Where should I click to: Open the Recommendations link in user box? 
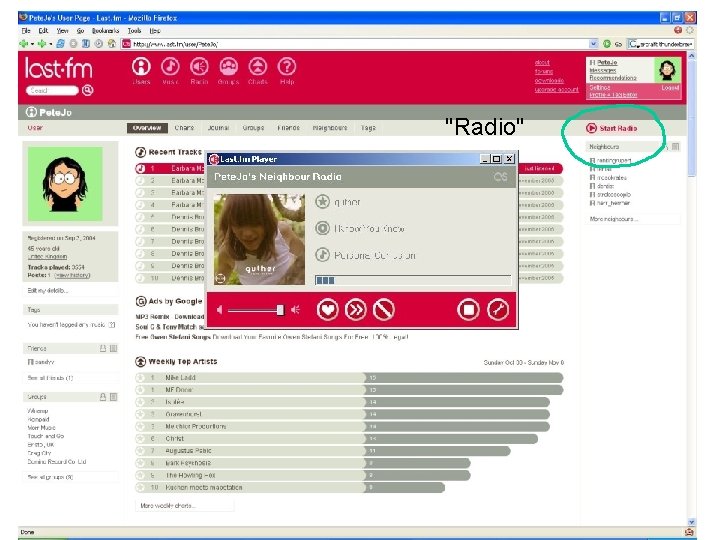pos(613,78)
